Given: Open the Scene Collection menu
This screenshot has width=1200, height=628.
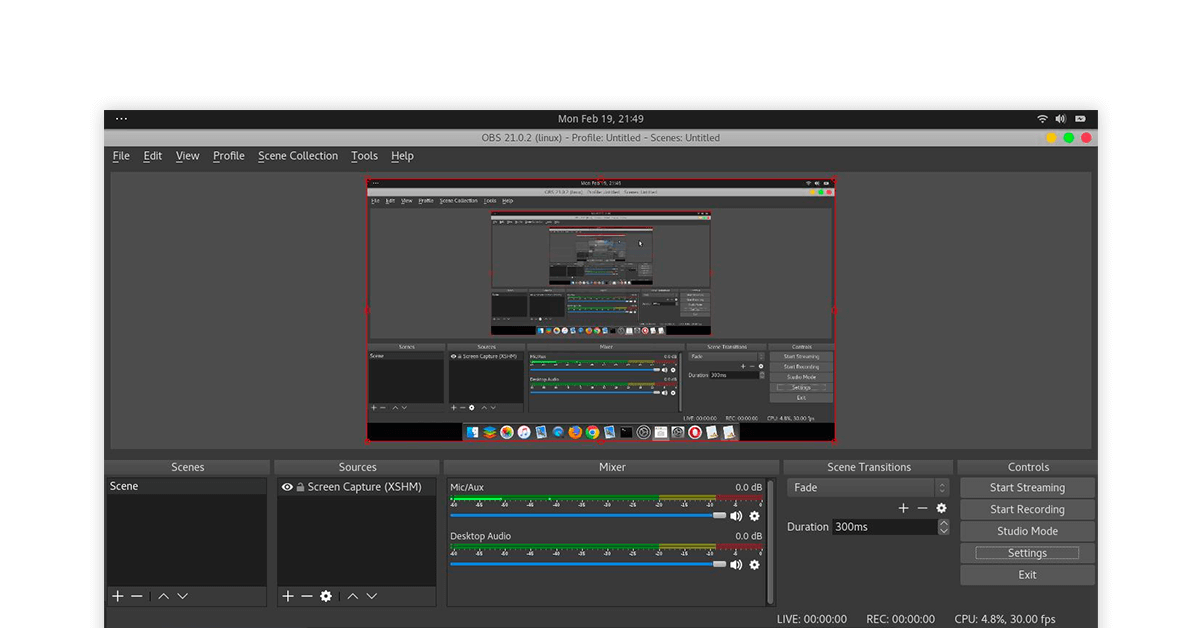Looking at the screenshot, I should click(x=298, y=156).
